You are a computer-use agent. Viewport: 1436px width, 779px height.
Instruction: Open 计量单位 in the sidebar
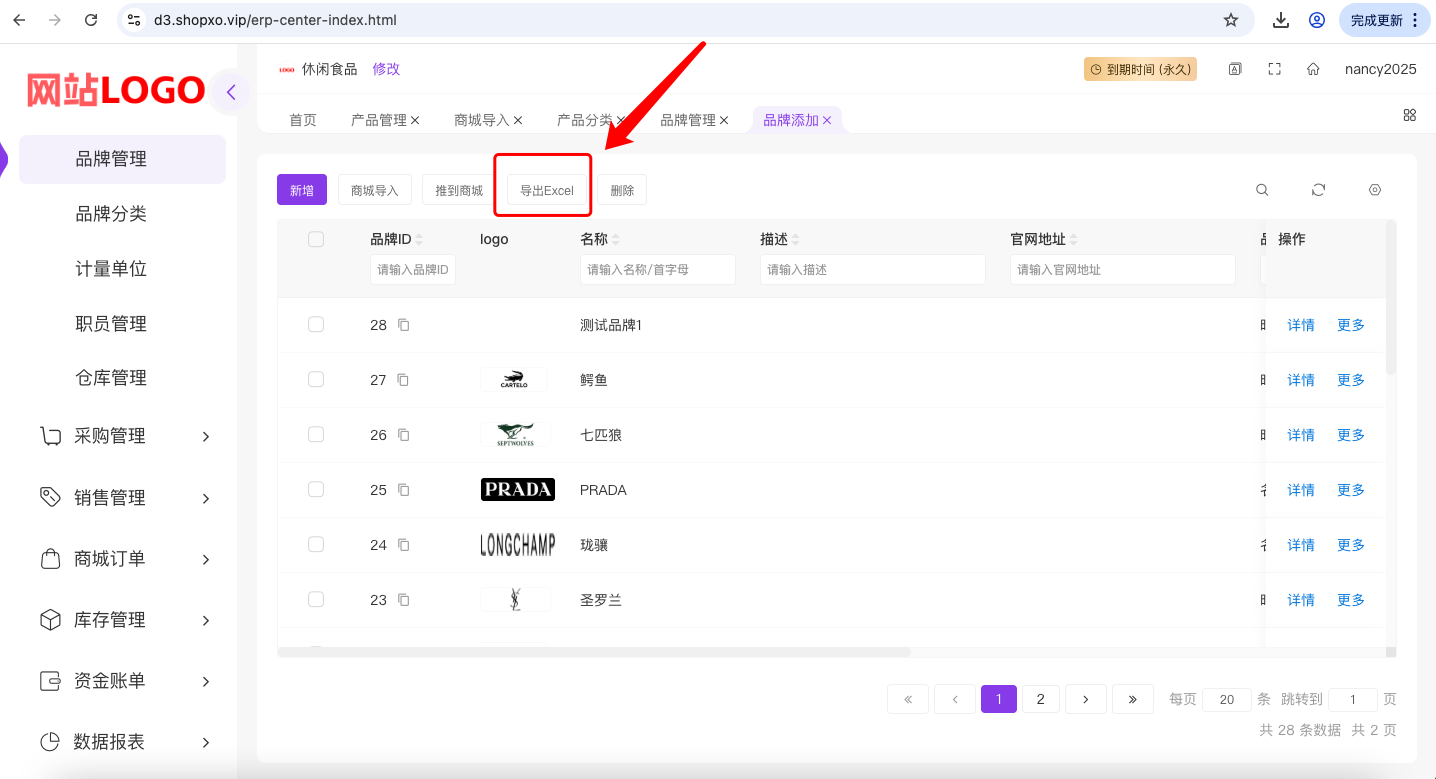click(111, 269)
